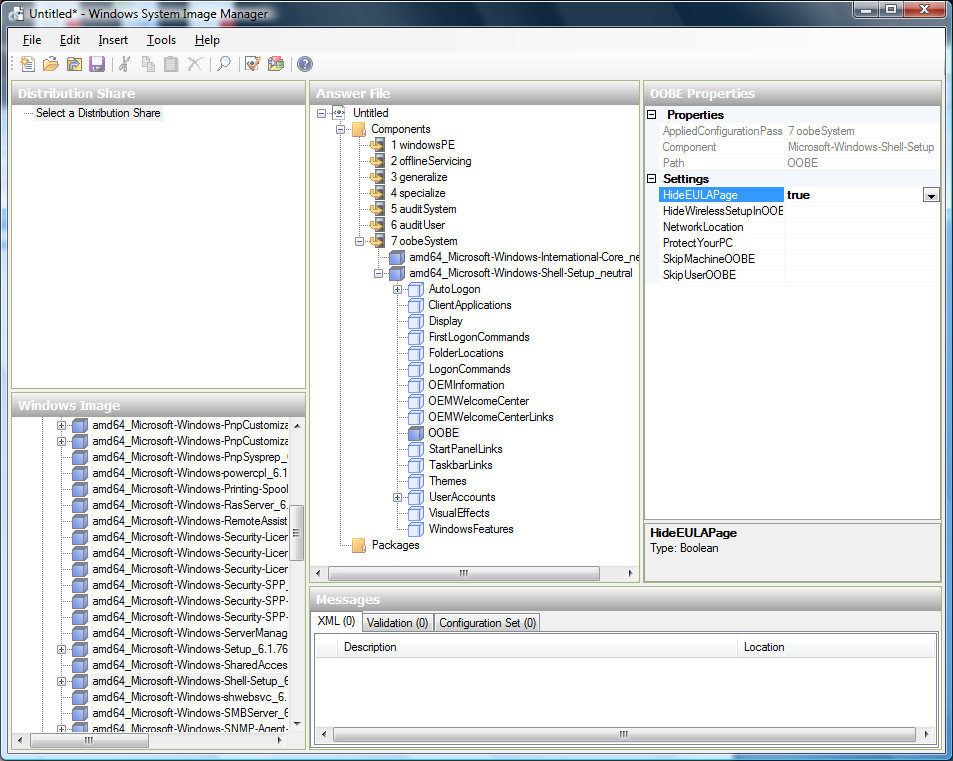
Task: Expand the UserAccounts node
Action: pos(396,497)
